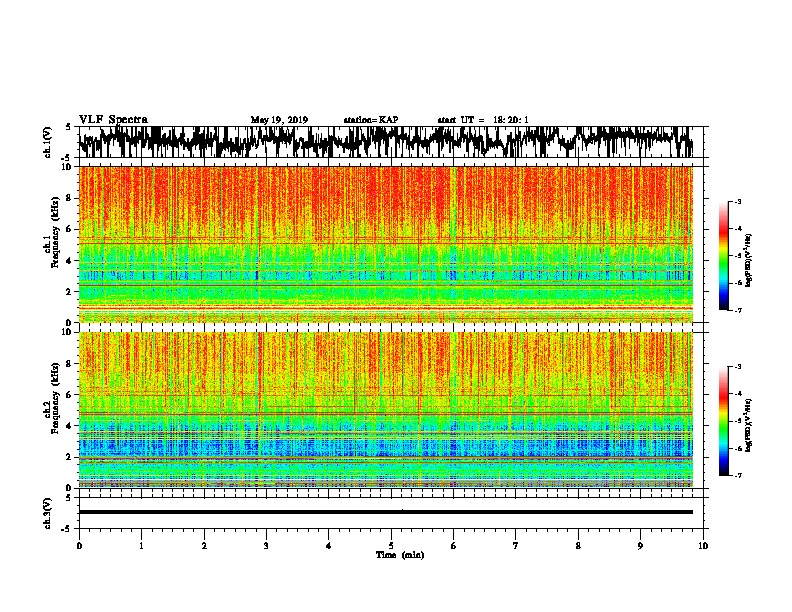Image resolution: width=792 pixels, height=612 pixels.
Task: Click time axis tick label "9"
Action: [640, 546]
